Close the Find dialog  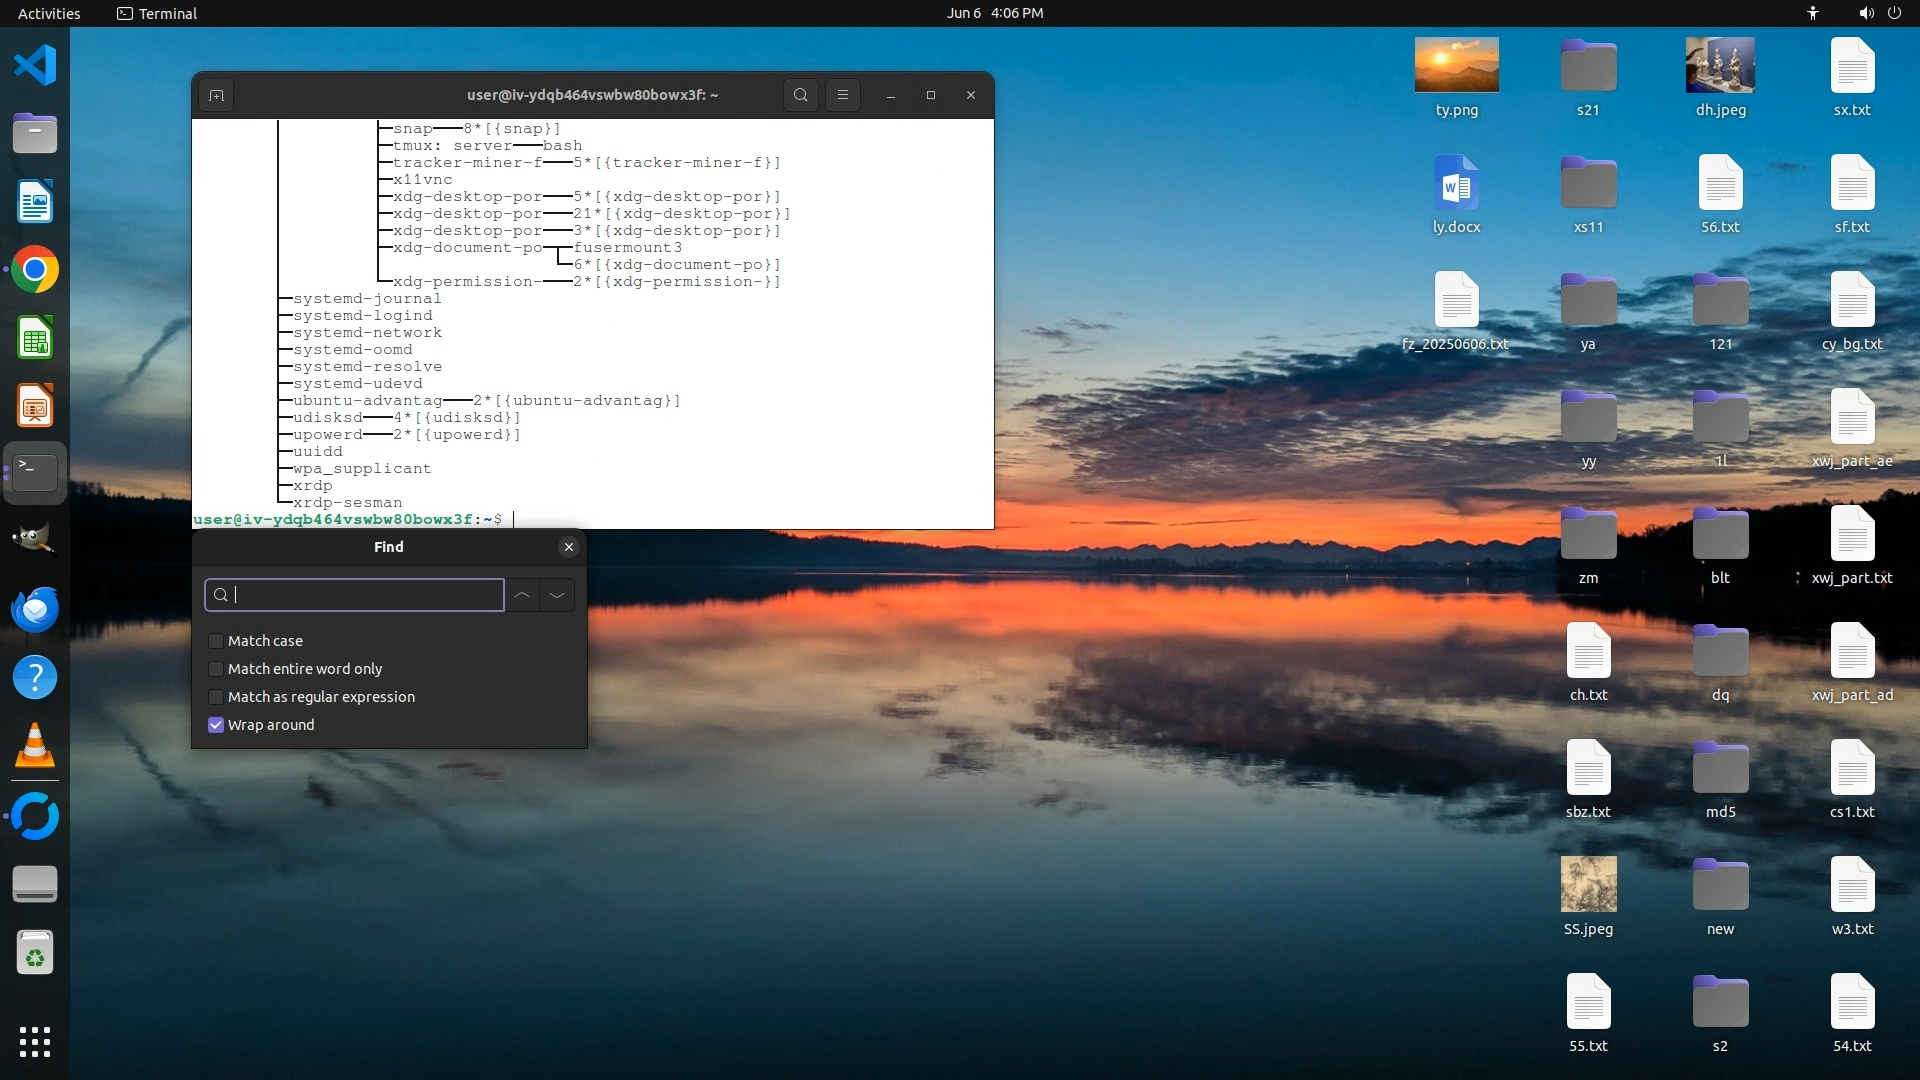tap(569, 547)
